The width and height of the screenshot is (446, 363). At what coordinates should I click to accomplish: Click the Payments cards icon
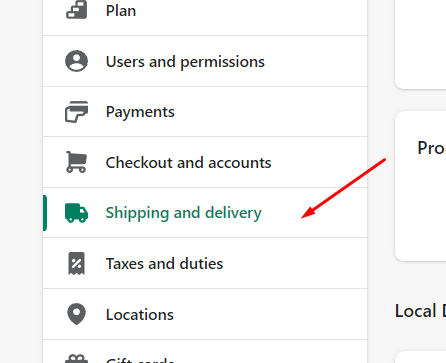(76, 112)
